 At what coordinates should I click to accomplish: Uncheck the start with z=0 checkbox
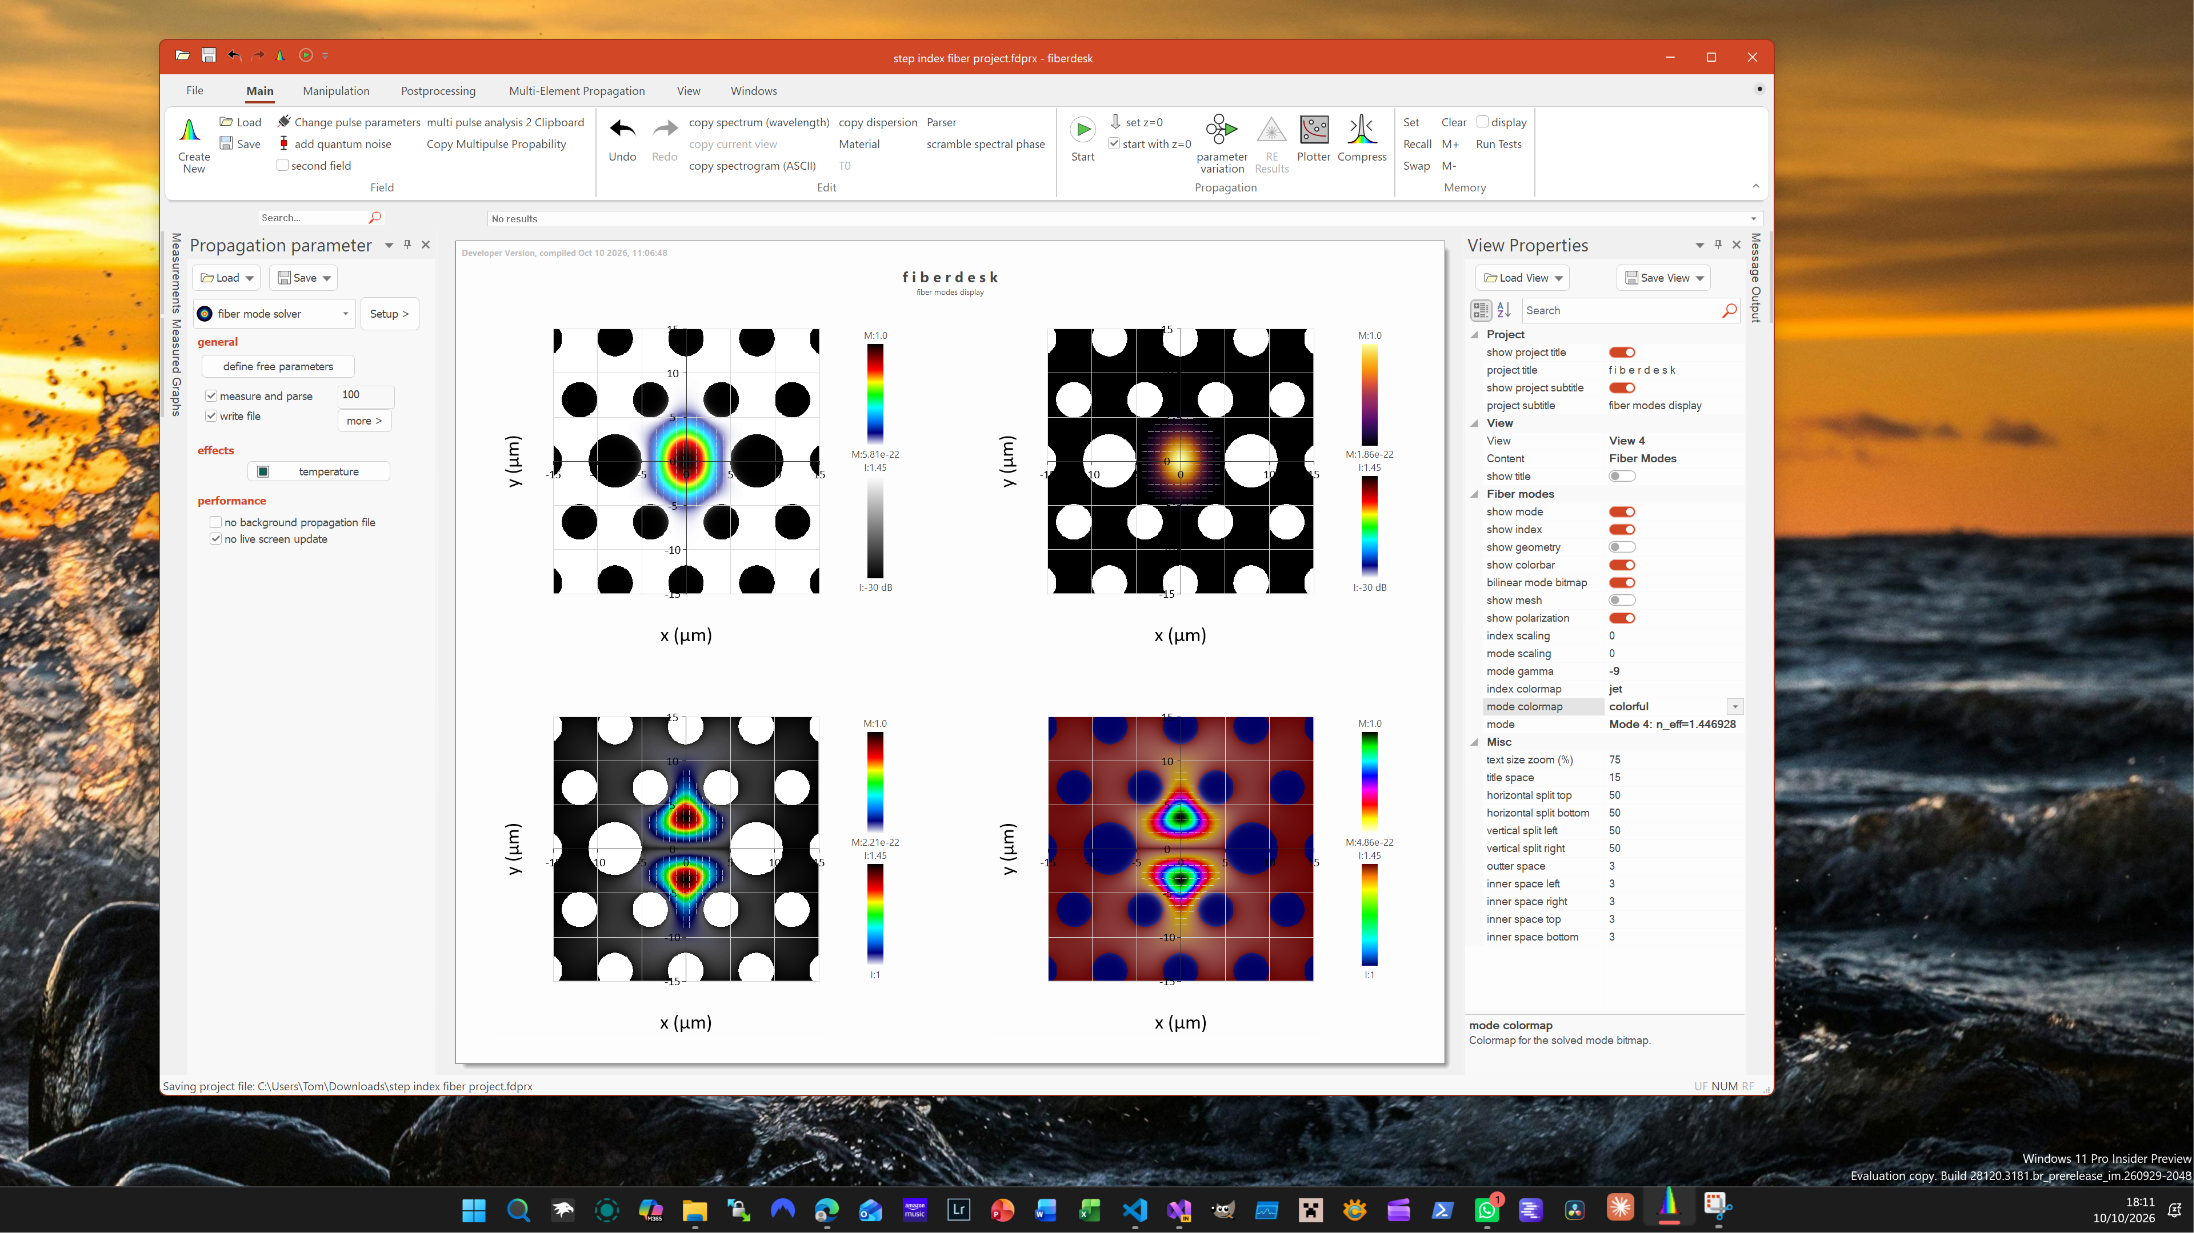point(1114,144)
